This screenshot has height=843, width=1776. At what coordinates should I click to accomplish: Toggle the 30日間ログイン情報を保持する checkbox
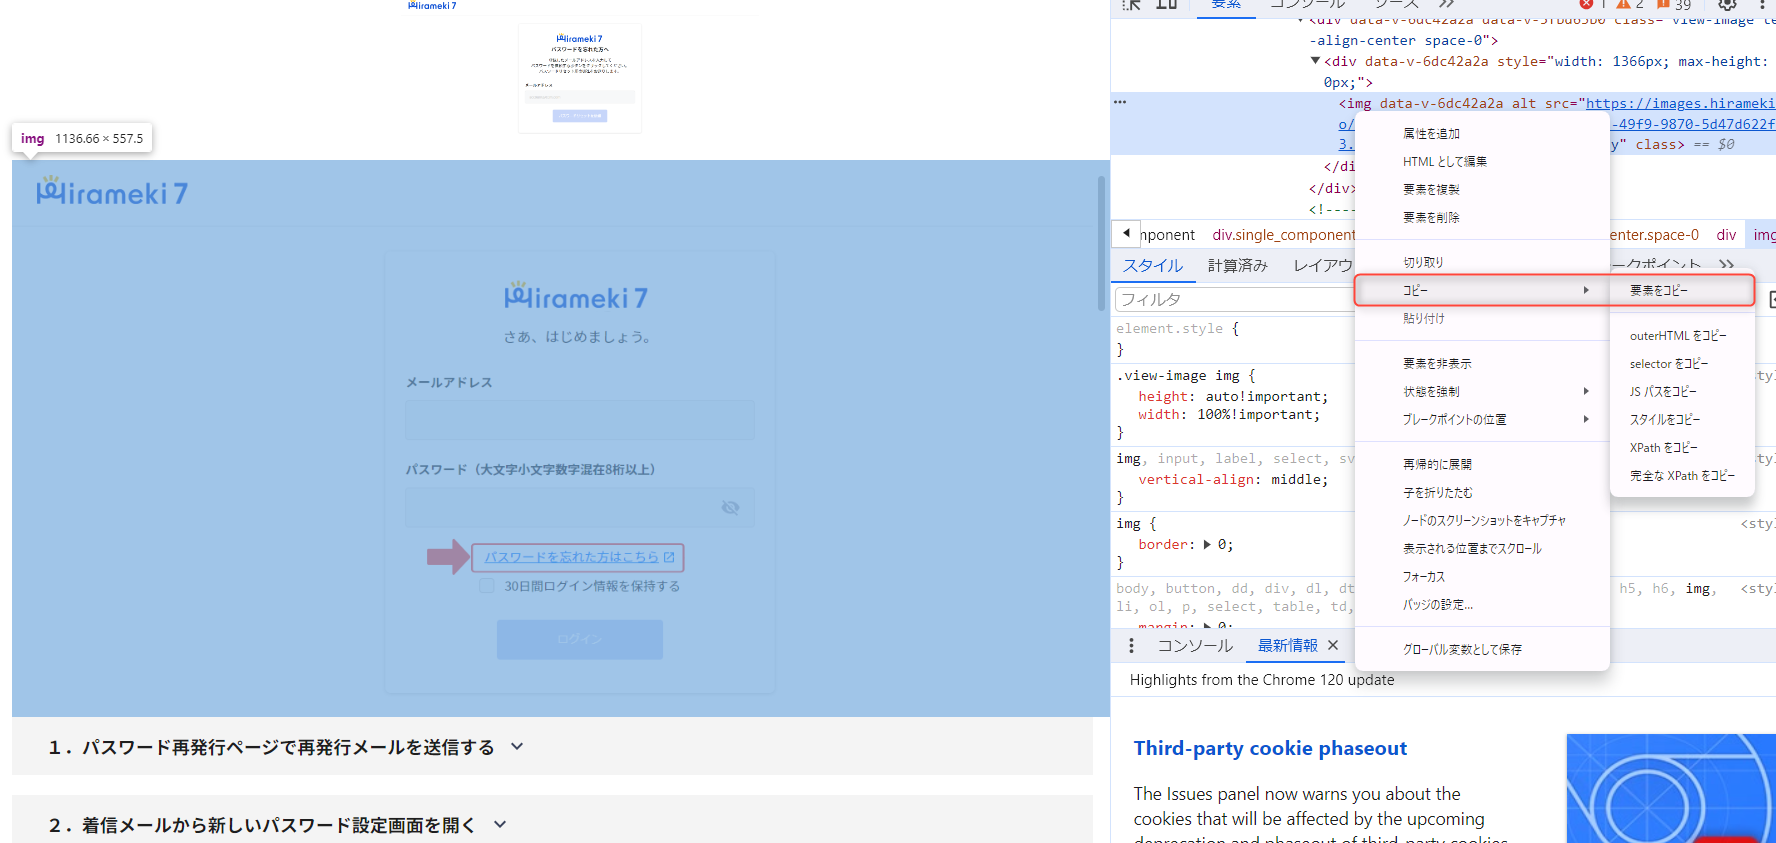(x=486, y=586)
